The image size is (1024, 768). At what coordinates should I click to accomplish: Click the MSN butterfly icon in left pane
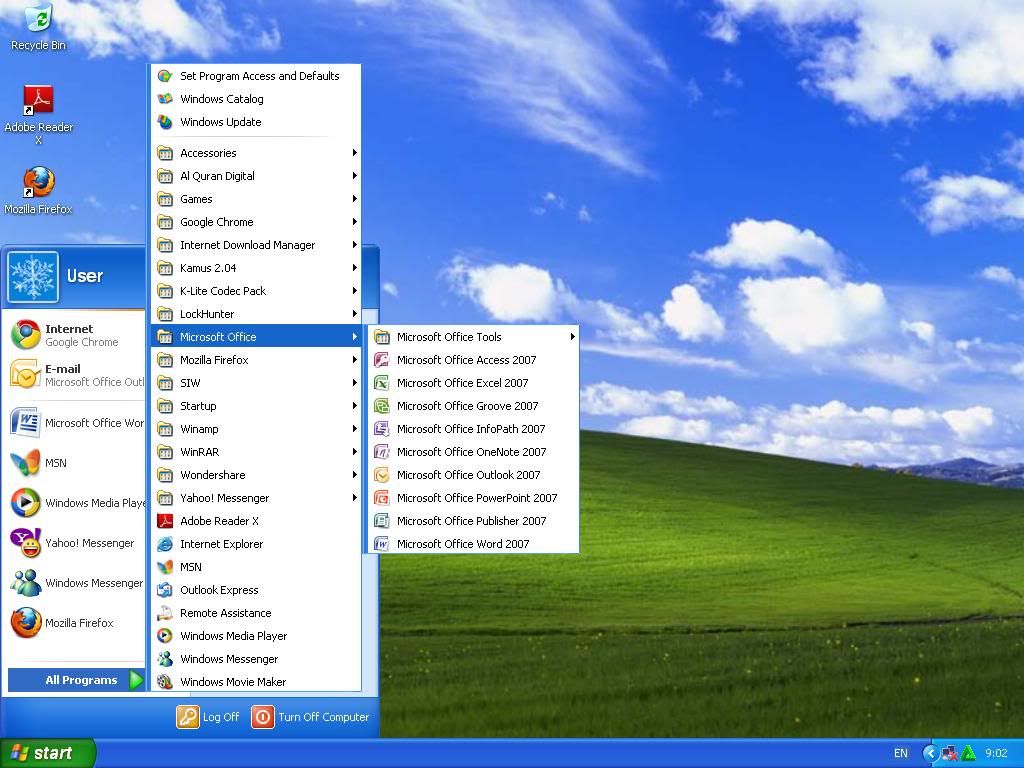click(x=25, y=462)
